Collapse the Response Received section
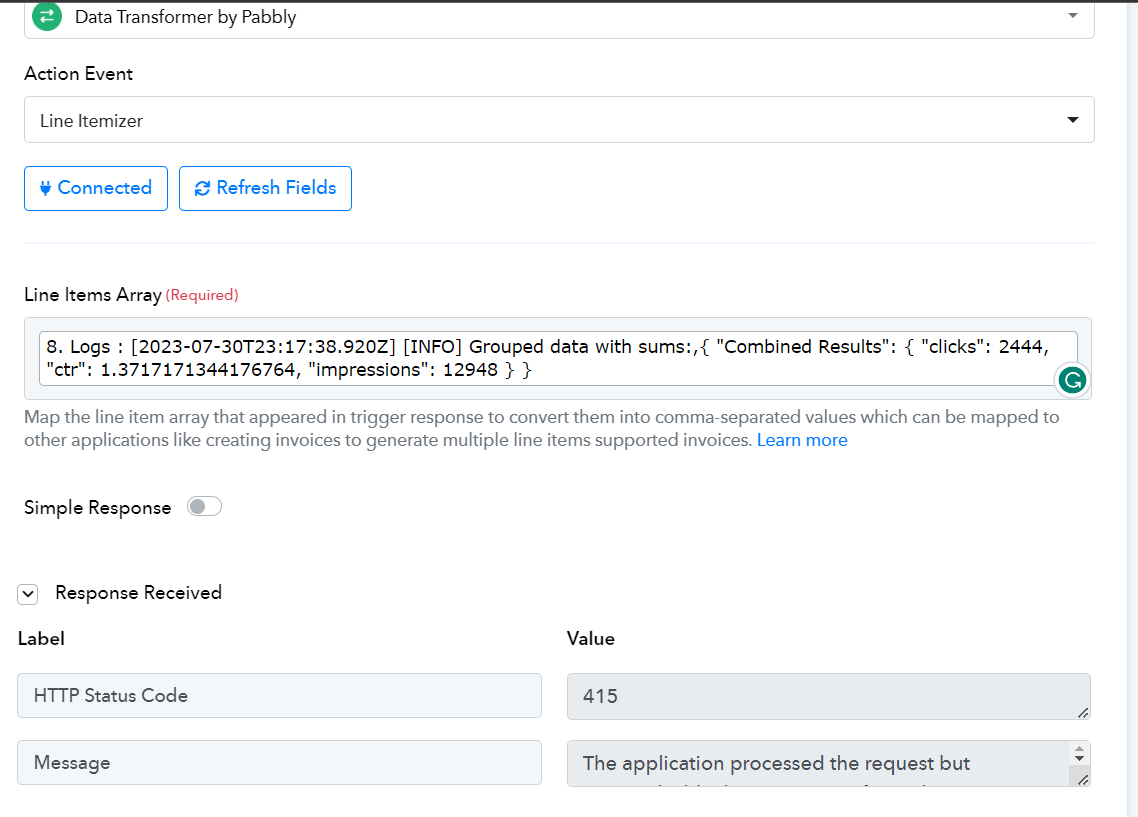The image size is (1138, 817). tap(28, 594)
